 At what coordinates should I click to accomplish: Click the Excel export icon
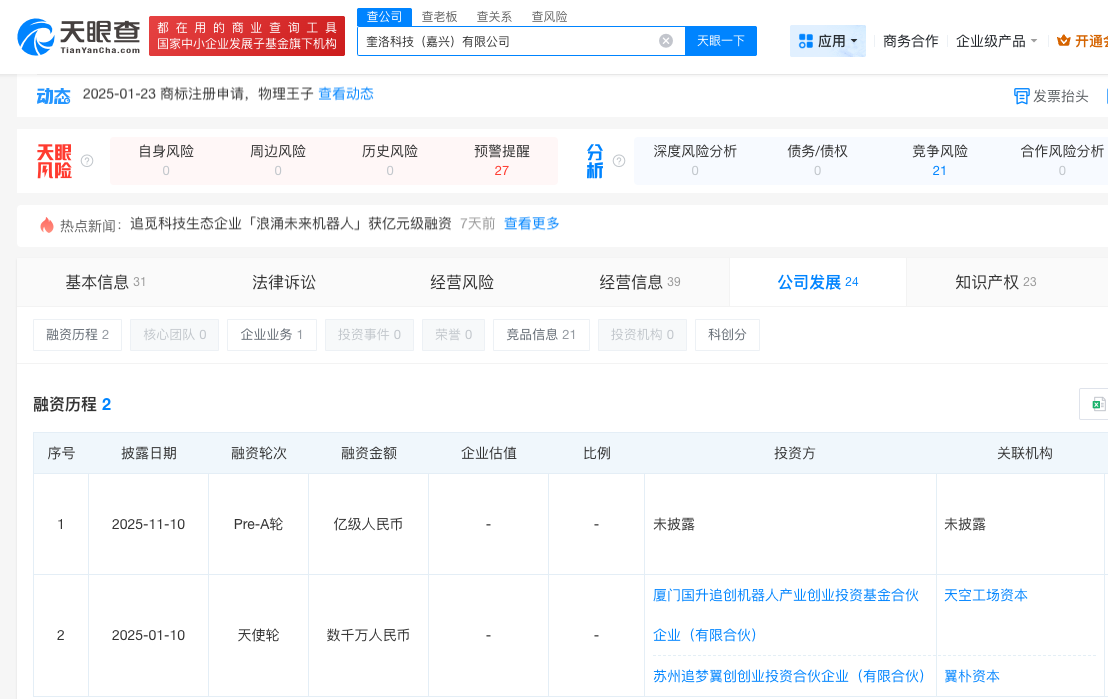pyautogui.click(x=1097, y=404)
